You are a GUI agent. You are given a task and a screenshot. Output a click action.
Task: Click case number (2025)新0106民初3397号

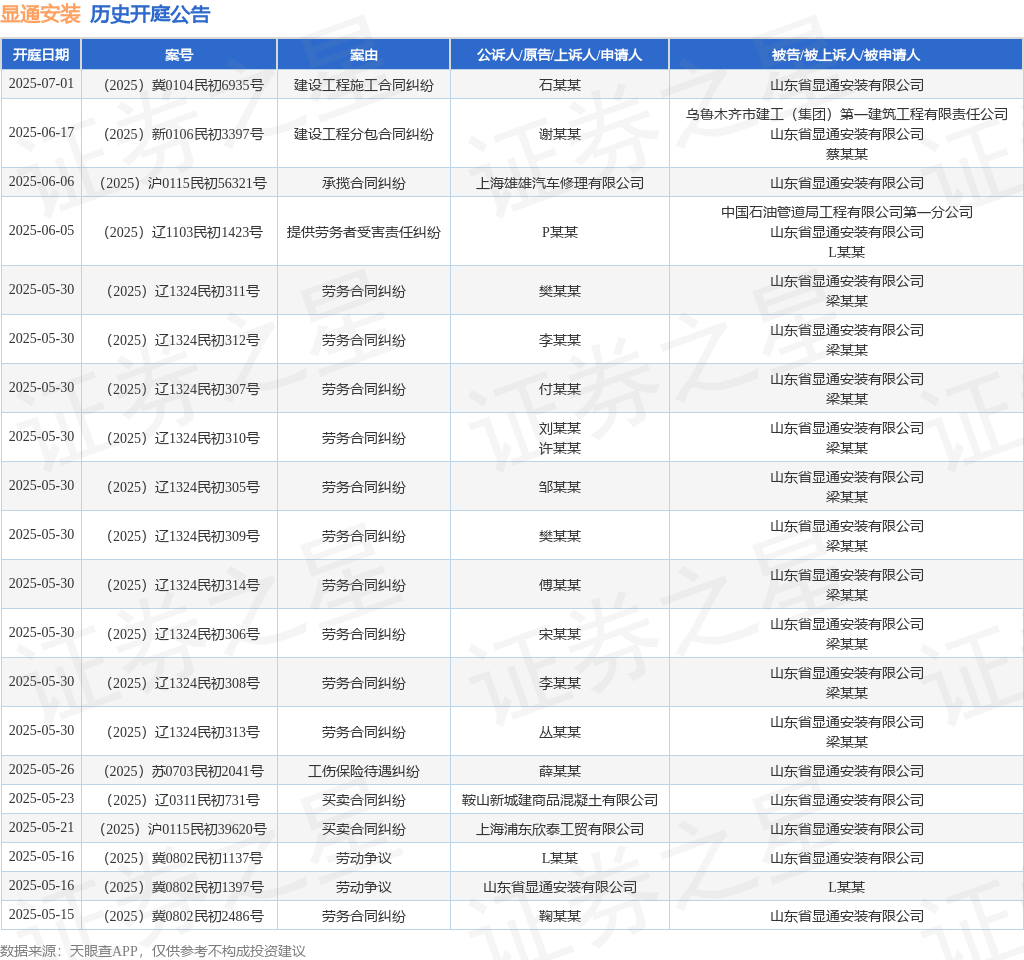179,134
